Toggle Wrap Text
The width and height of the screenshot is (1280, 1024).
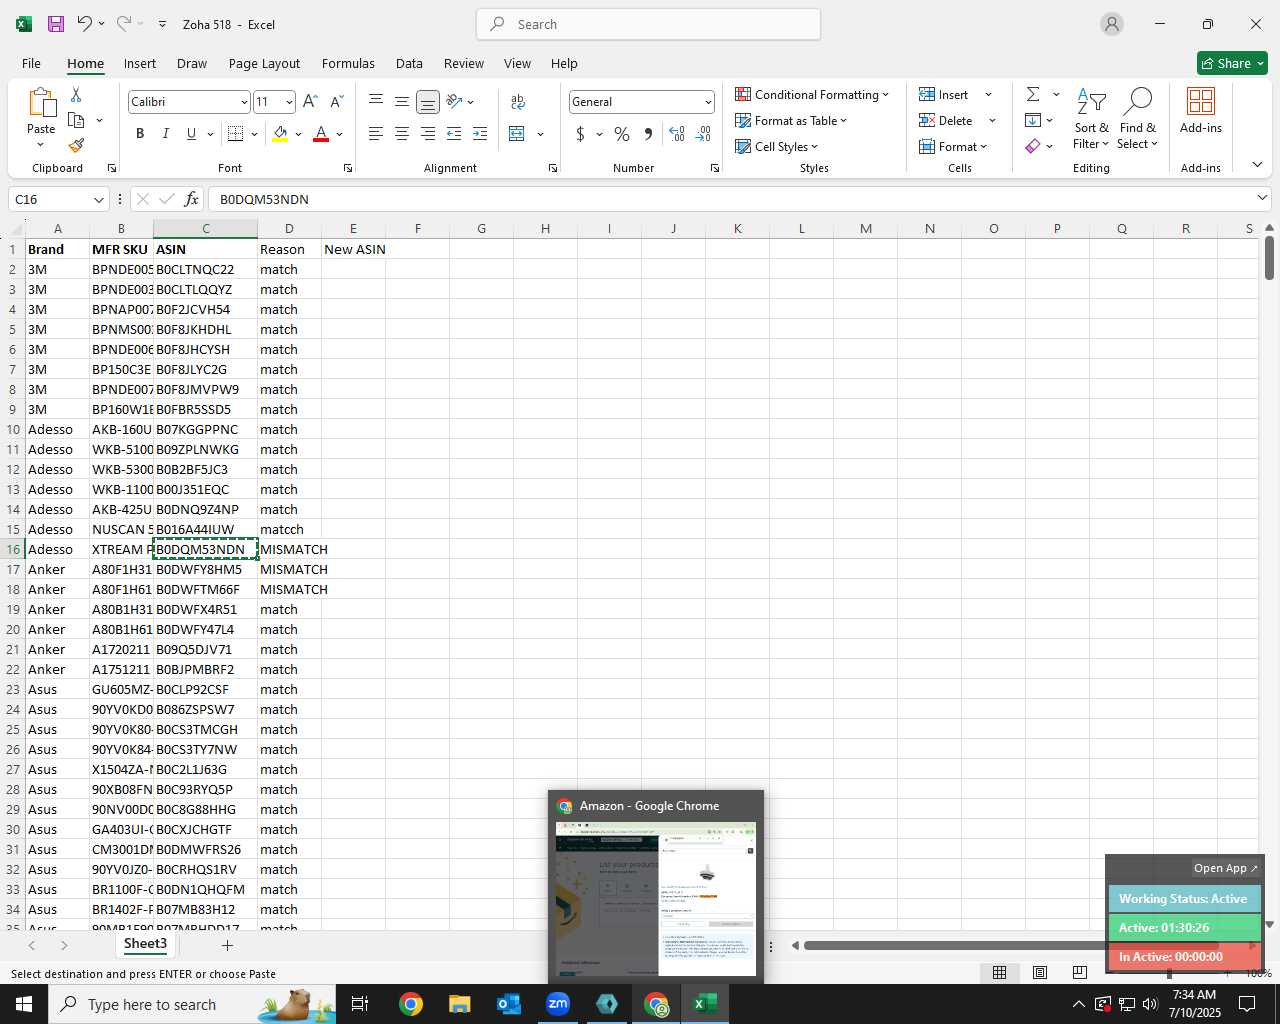tap(518, 101)
